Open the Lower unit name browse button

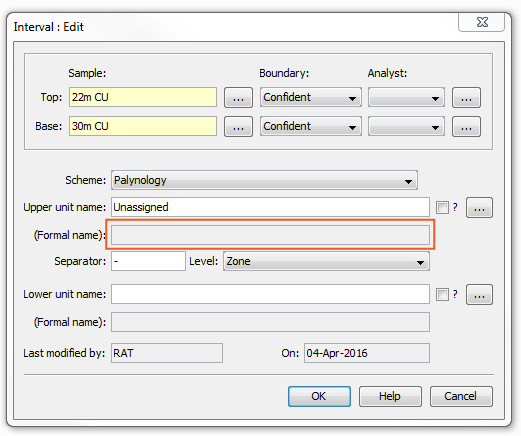pyautogui.click(x=479, y=294)
